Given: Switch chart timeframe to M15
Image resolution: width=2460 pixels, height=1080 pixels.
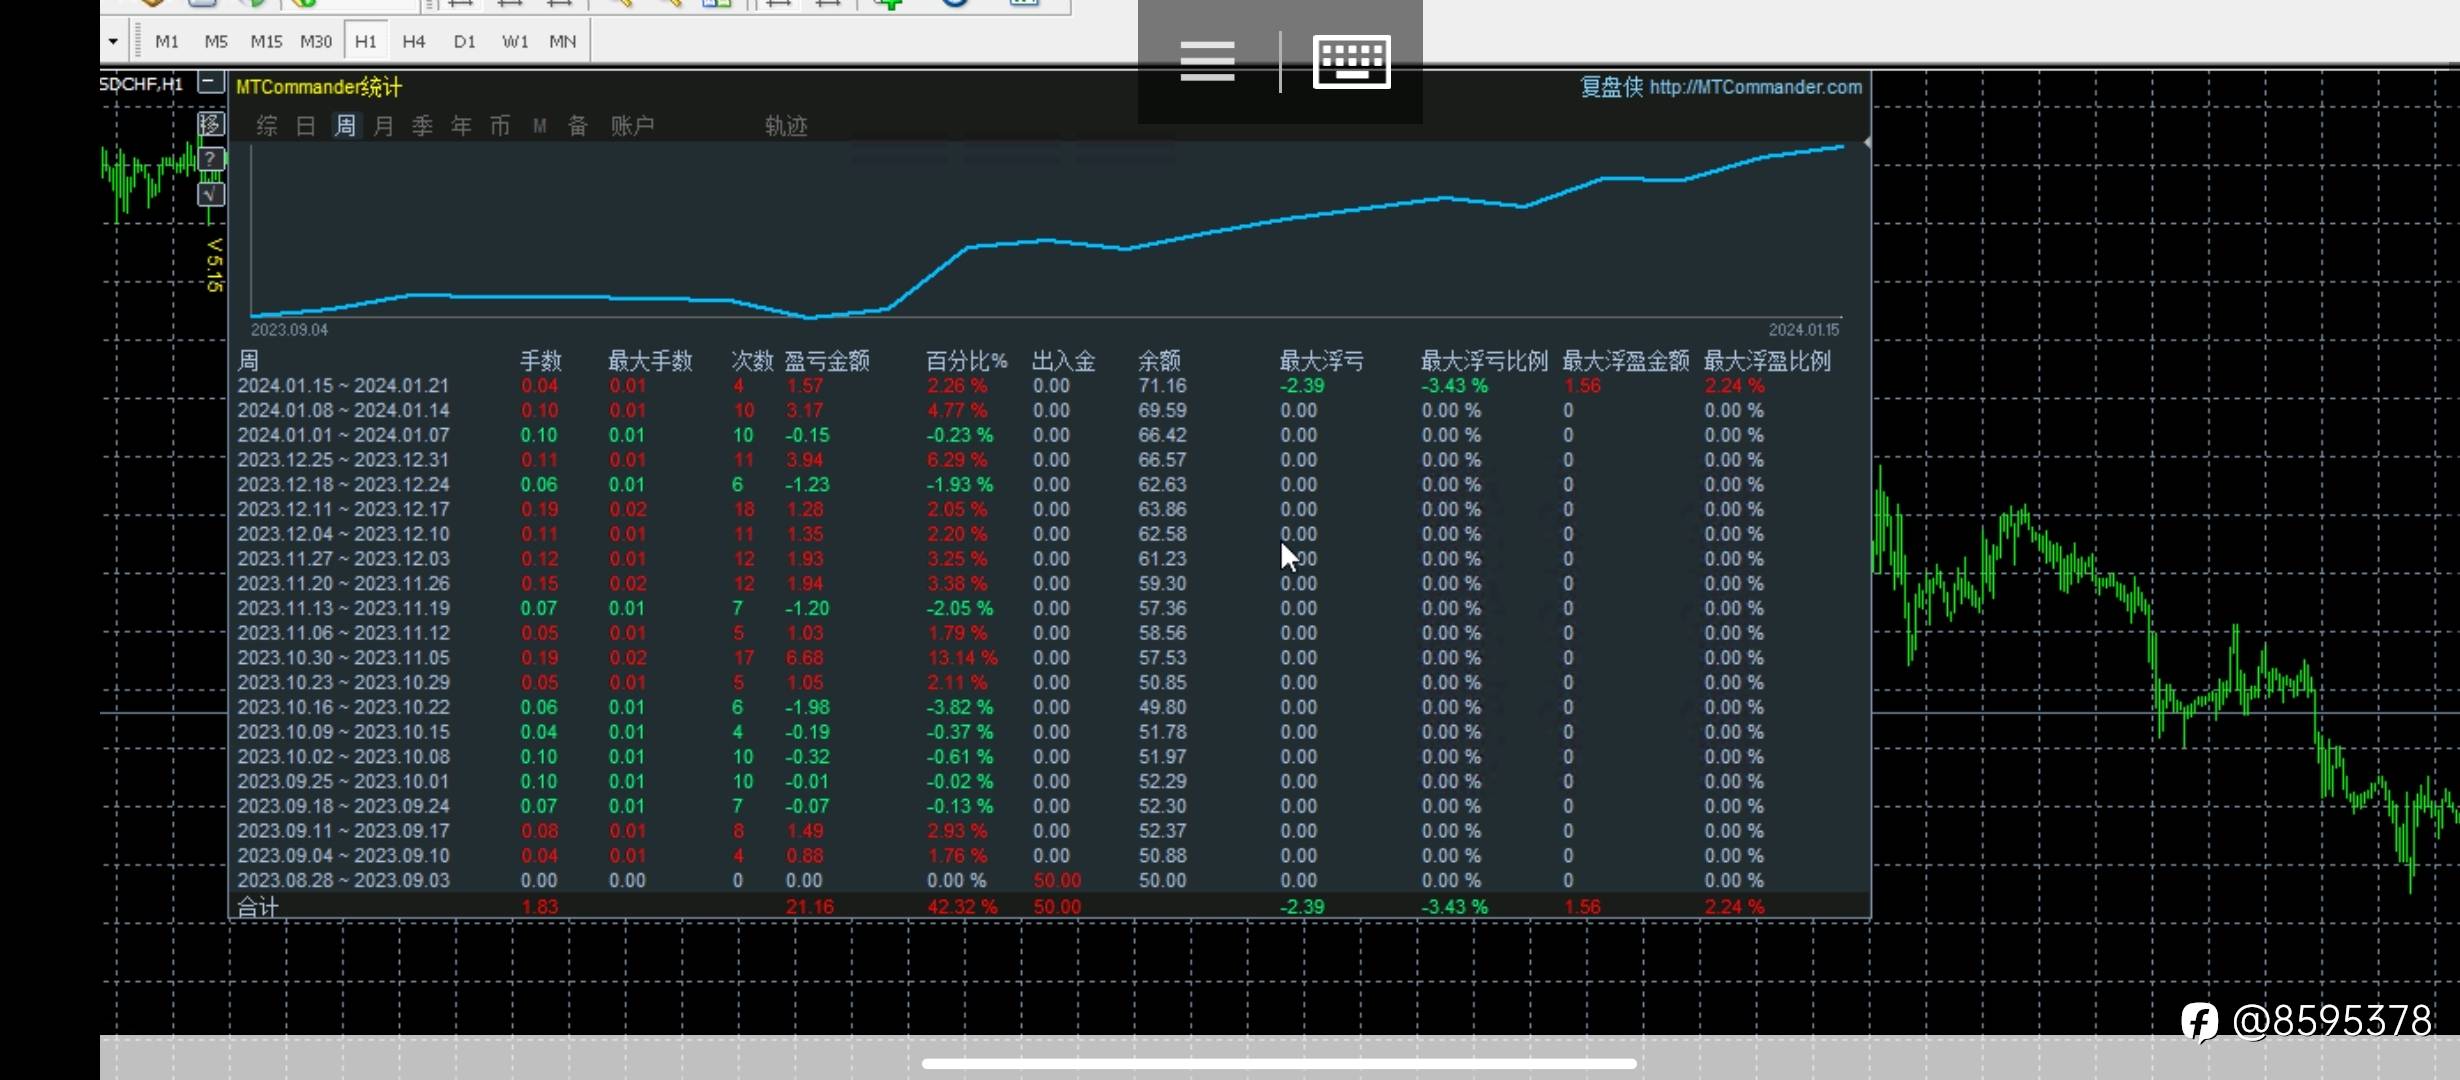Looking at the screenshot, I should point(266,42).
